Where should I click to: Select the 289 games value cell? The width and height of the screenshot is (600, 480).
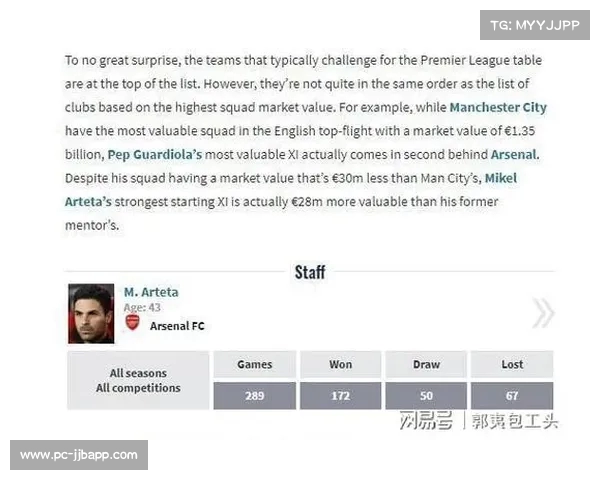coord(254,396)
